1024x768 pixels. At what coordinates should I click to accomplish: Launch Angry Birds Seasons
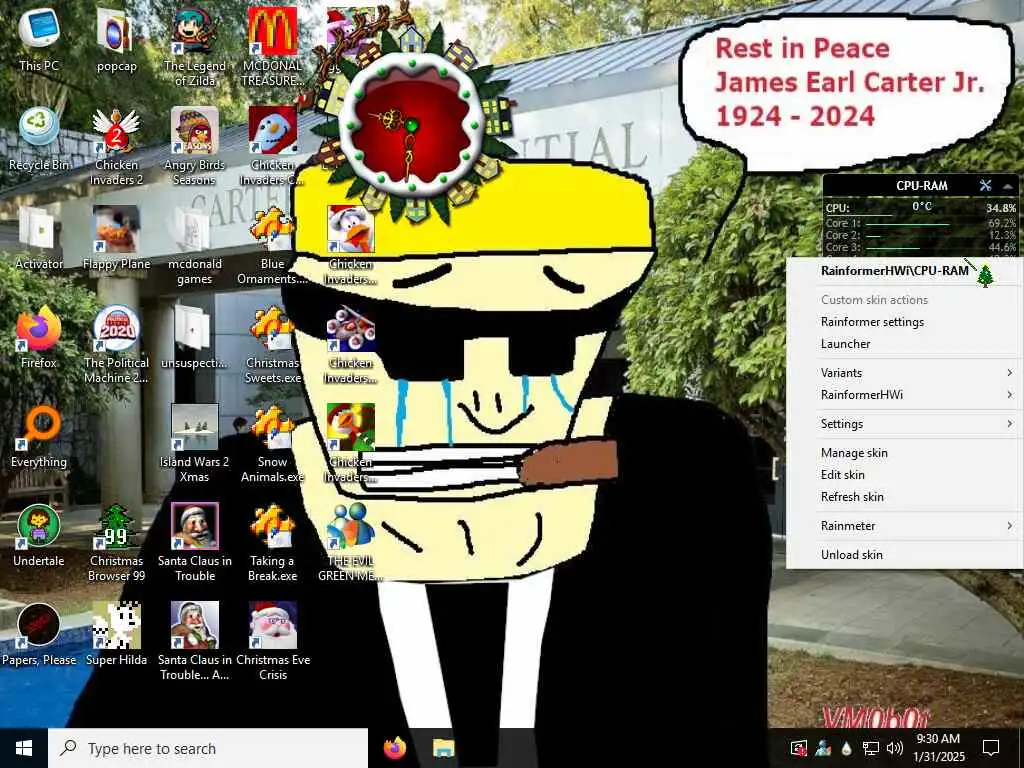point(195,145)
